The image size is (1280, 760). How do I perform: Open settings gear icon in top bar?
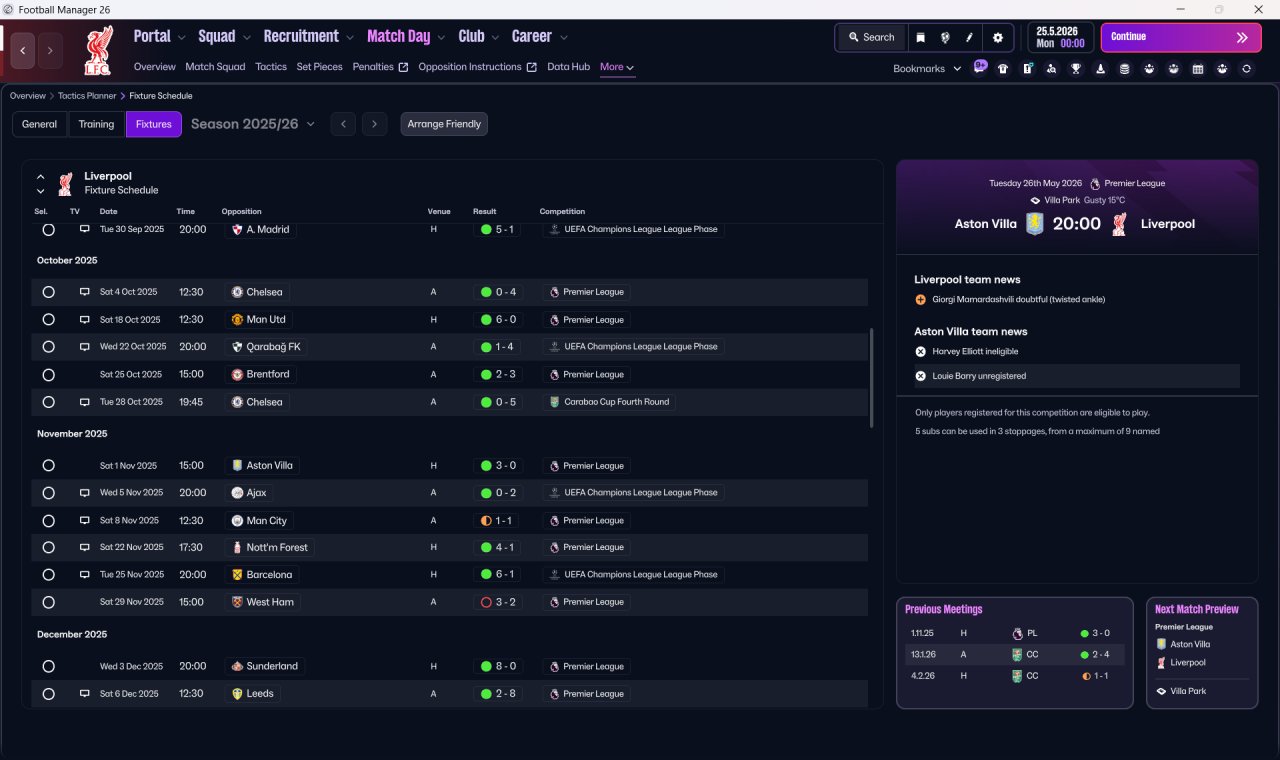pyautogui.click(x=997, y=37)
